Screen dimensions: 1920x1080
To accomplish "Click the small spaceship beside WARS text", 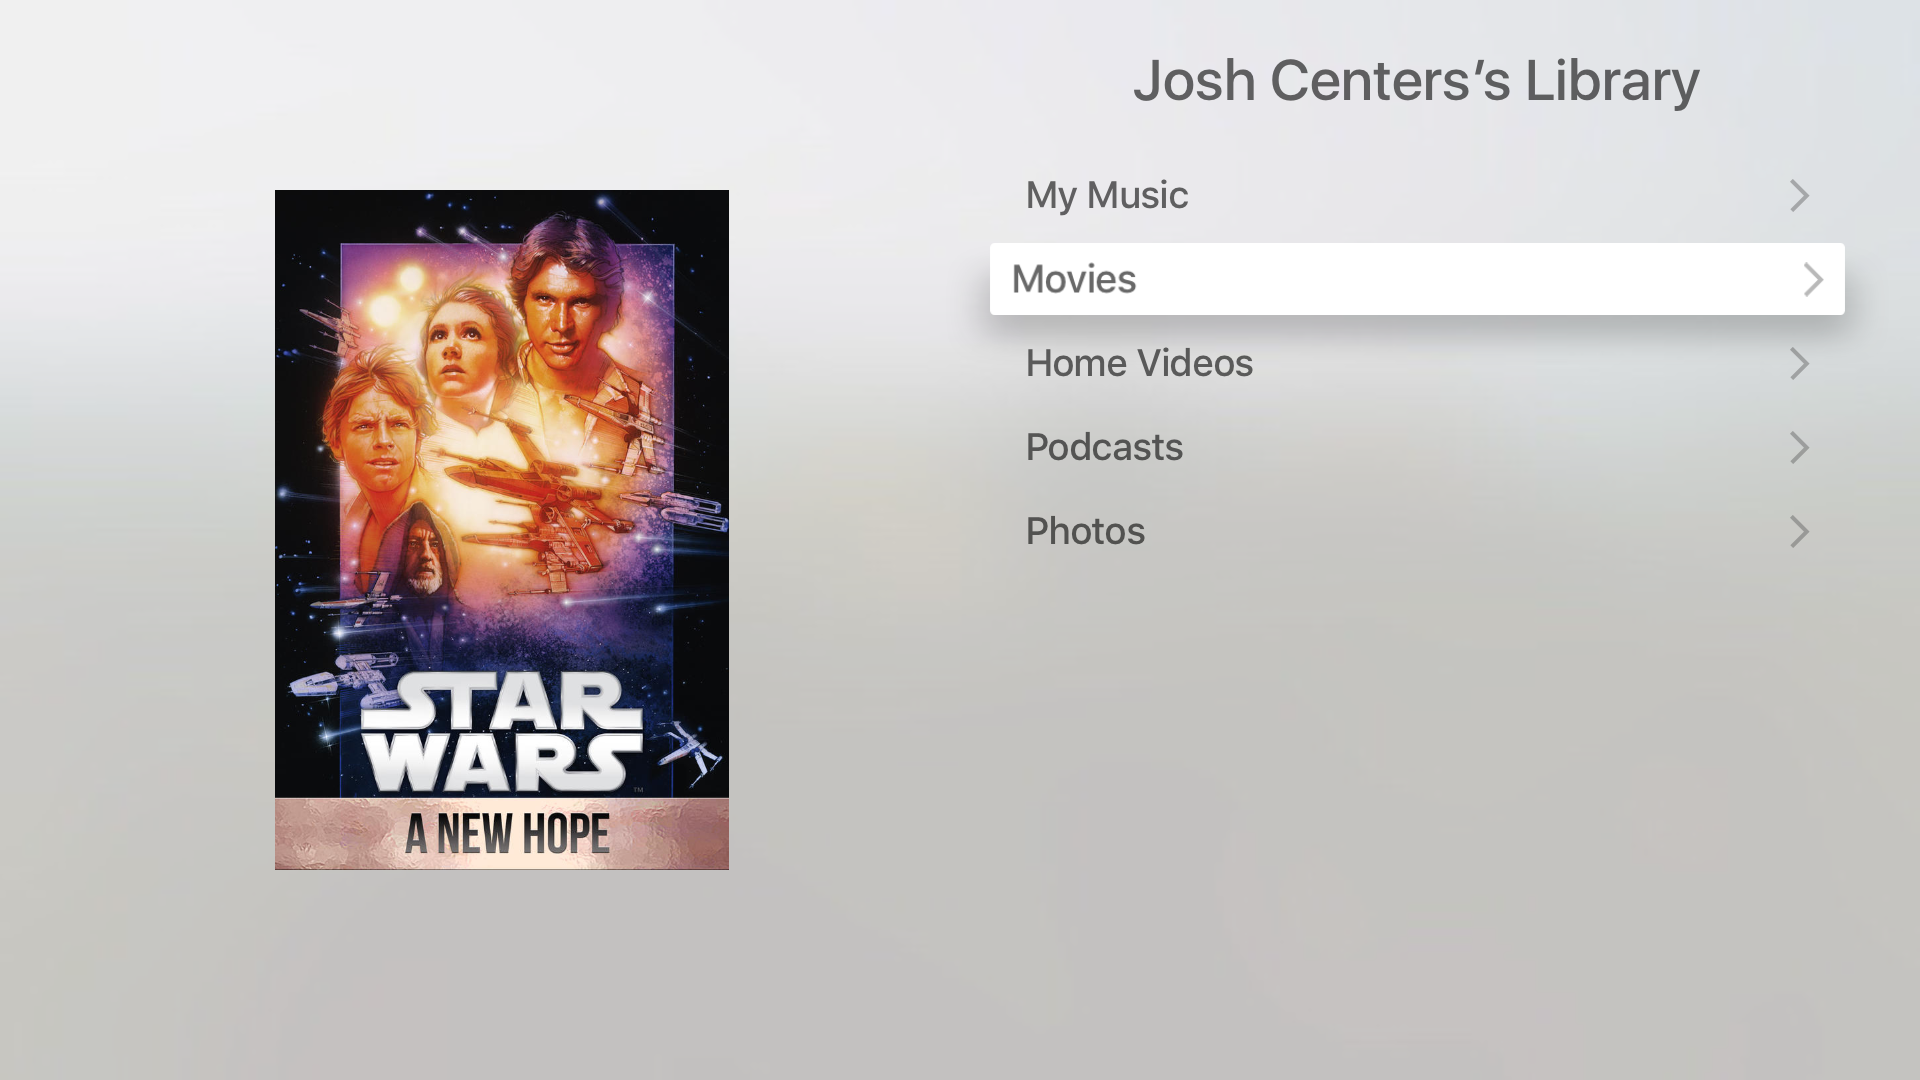I will [x=690, y=750].
